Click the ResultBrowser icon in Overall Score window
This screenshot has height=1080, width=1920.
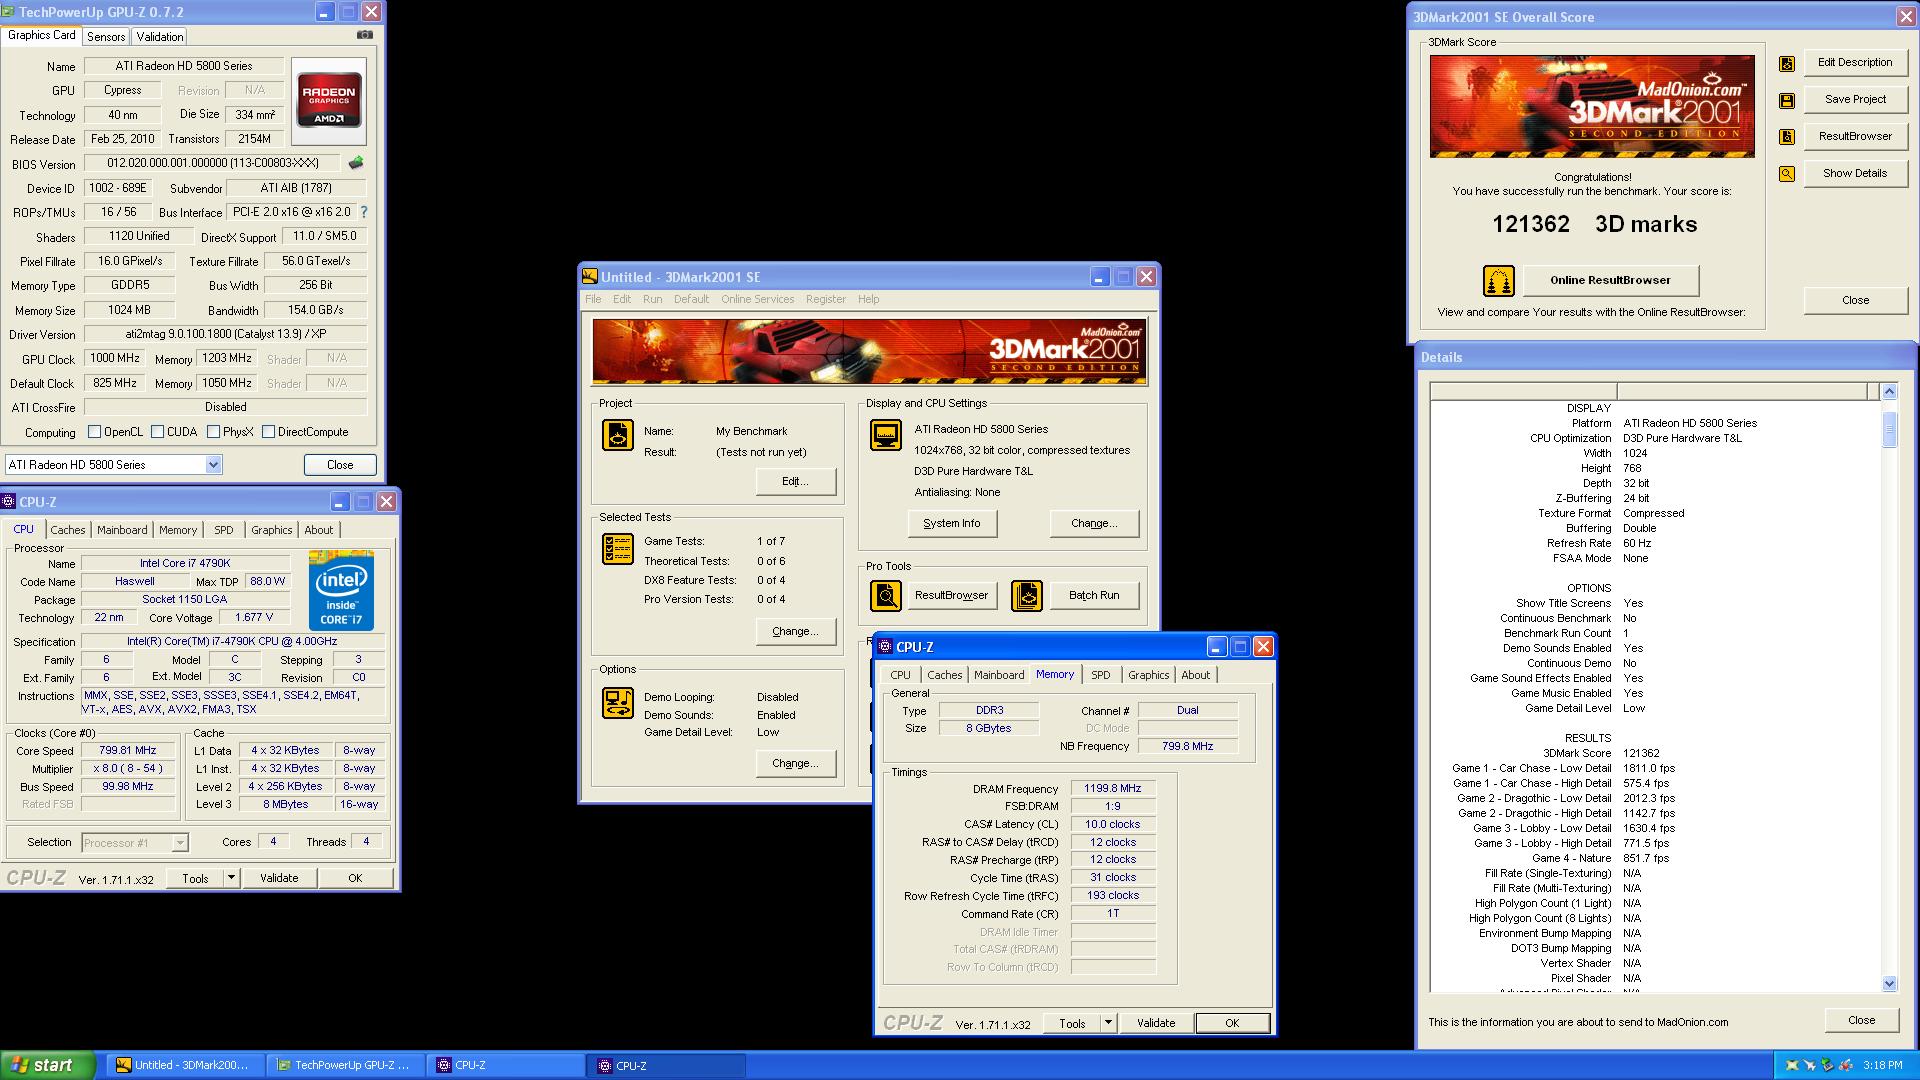point(1787,137)
